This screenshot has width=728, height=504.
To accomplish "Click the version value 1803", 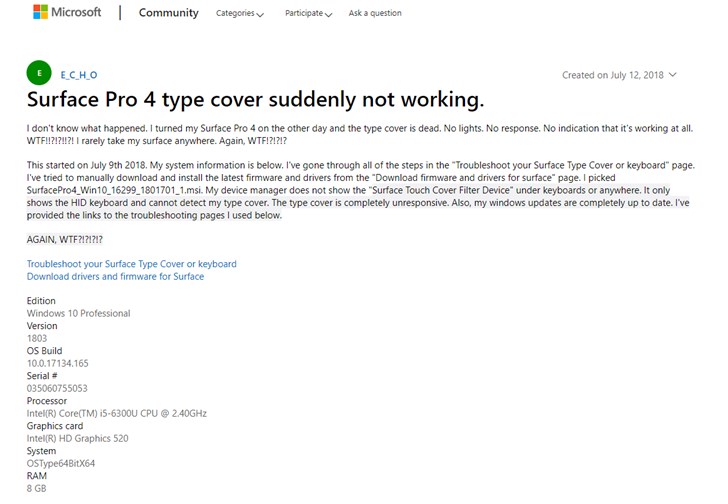I will click(x=37, y=338).
